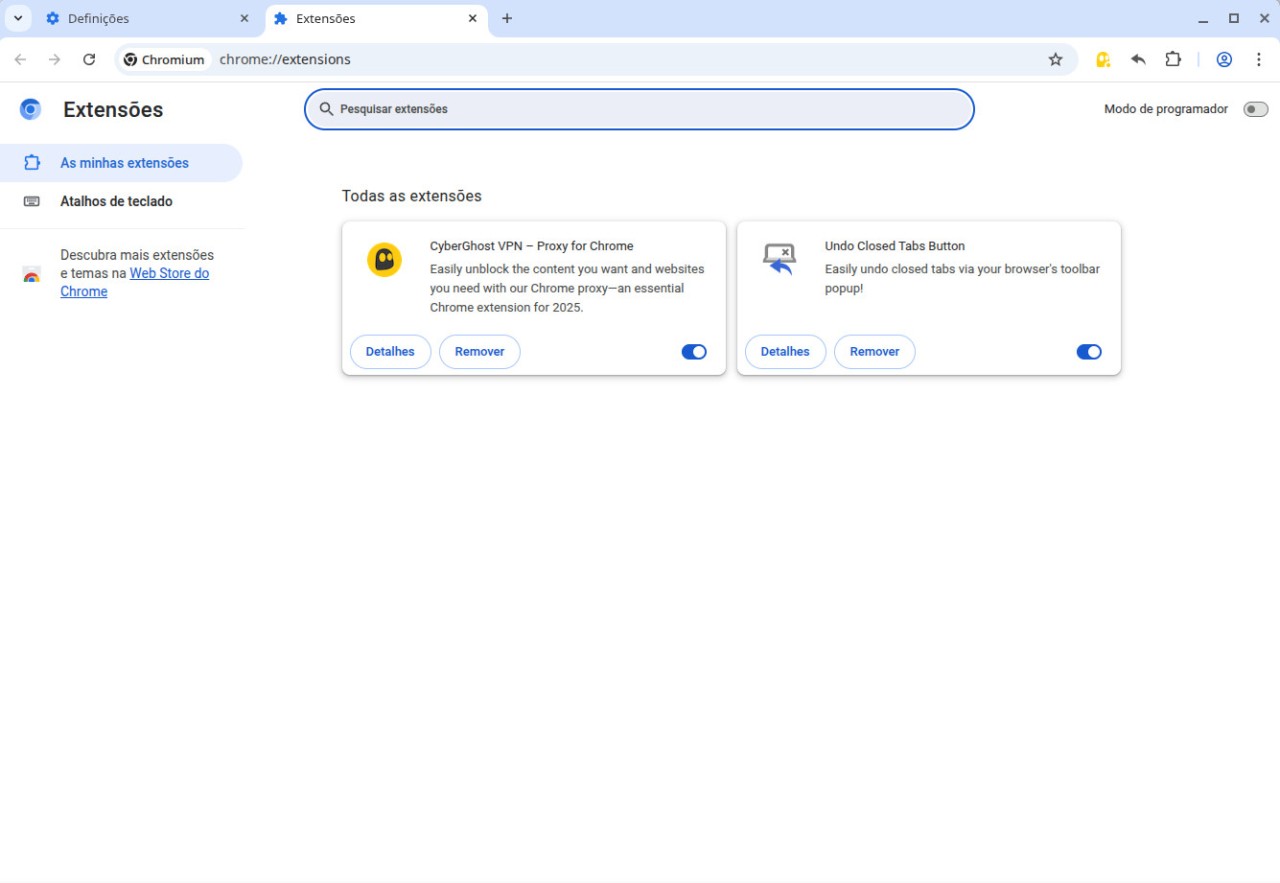1280x883 pixels.
Task: Click the CyberGhost ghost logo in the extension card
Action: point(384,260)
